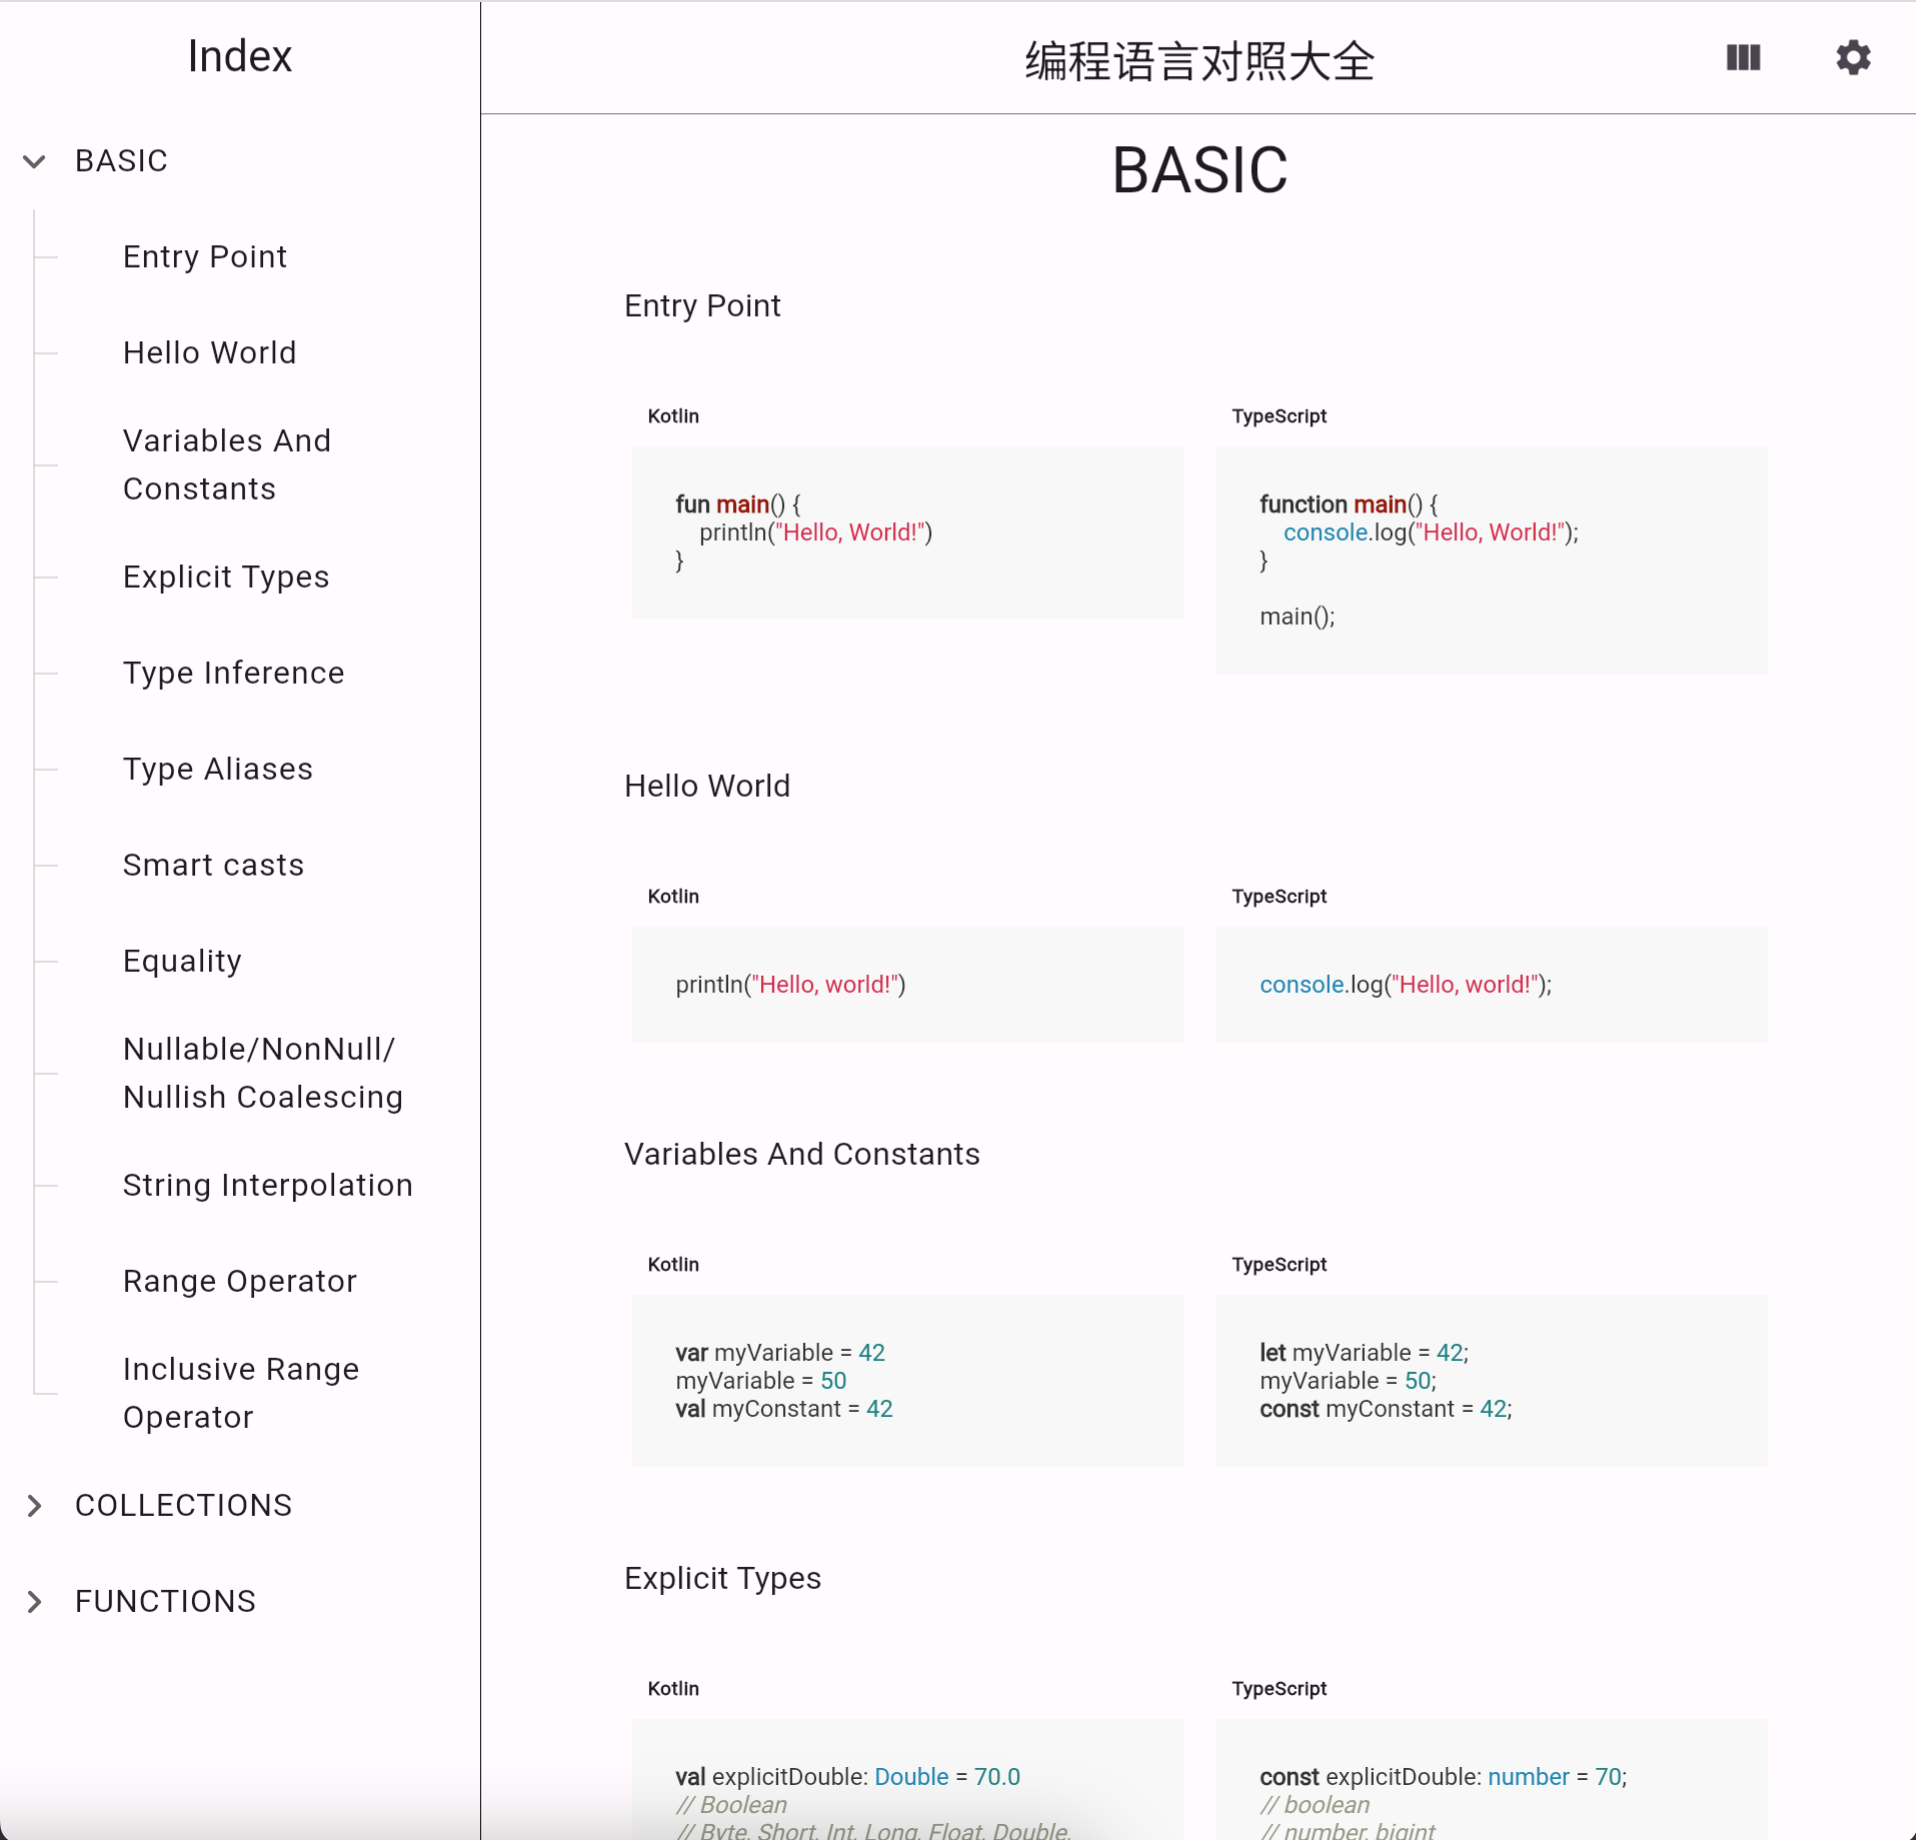Click TypeScript label under Variables And Constants

(1279, 1264)
